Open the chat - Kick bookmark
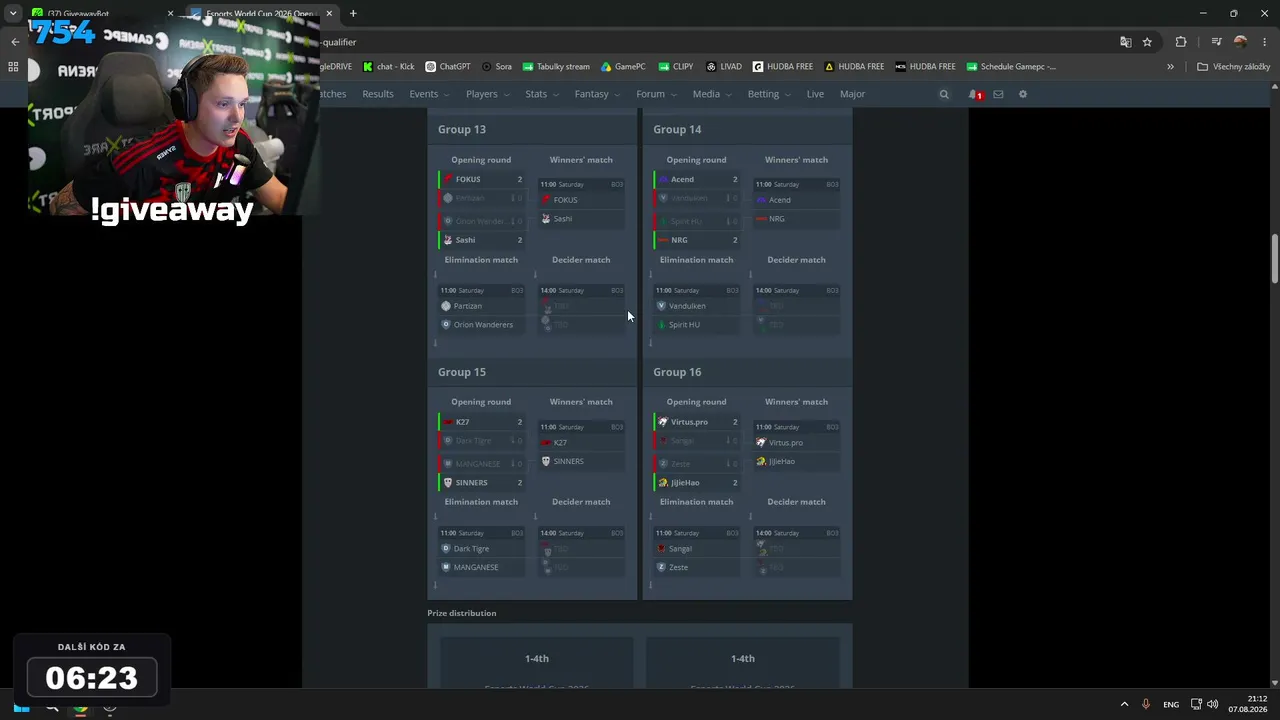This screenshot has width=1280, height=720. tap(388, 67)
